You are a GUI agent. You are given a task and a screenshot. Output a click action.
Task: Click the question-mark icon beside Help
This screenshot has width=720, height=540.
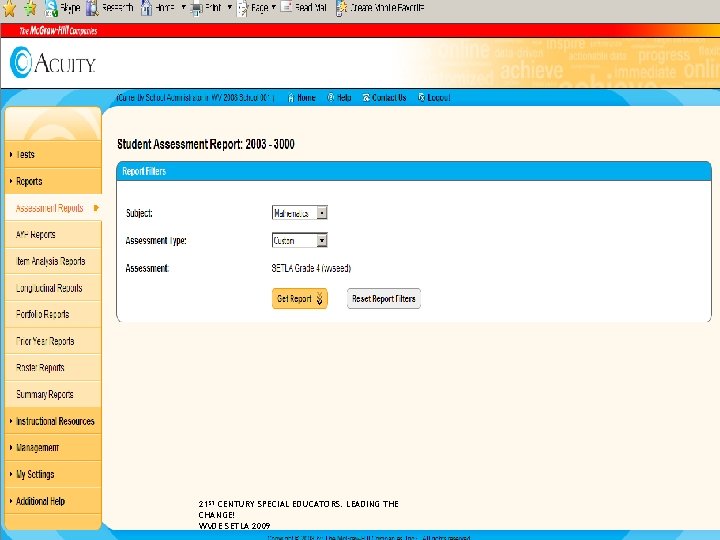pos(330,98)
